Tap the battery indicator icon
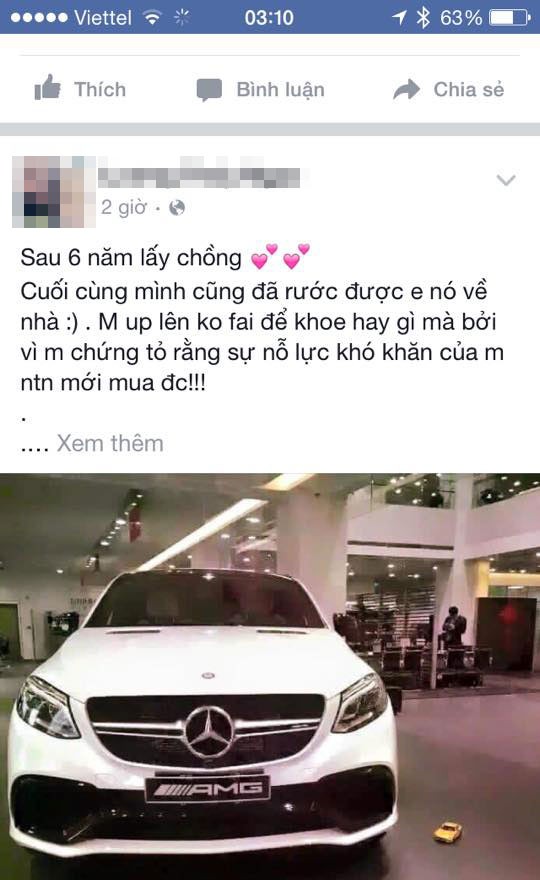 (x=510, y=17)
